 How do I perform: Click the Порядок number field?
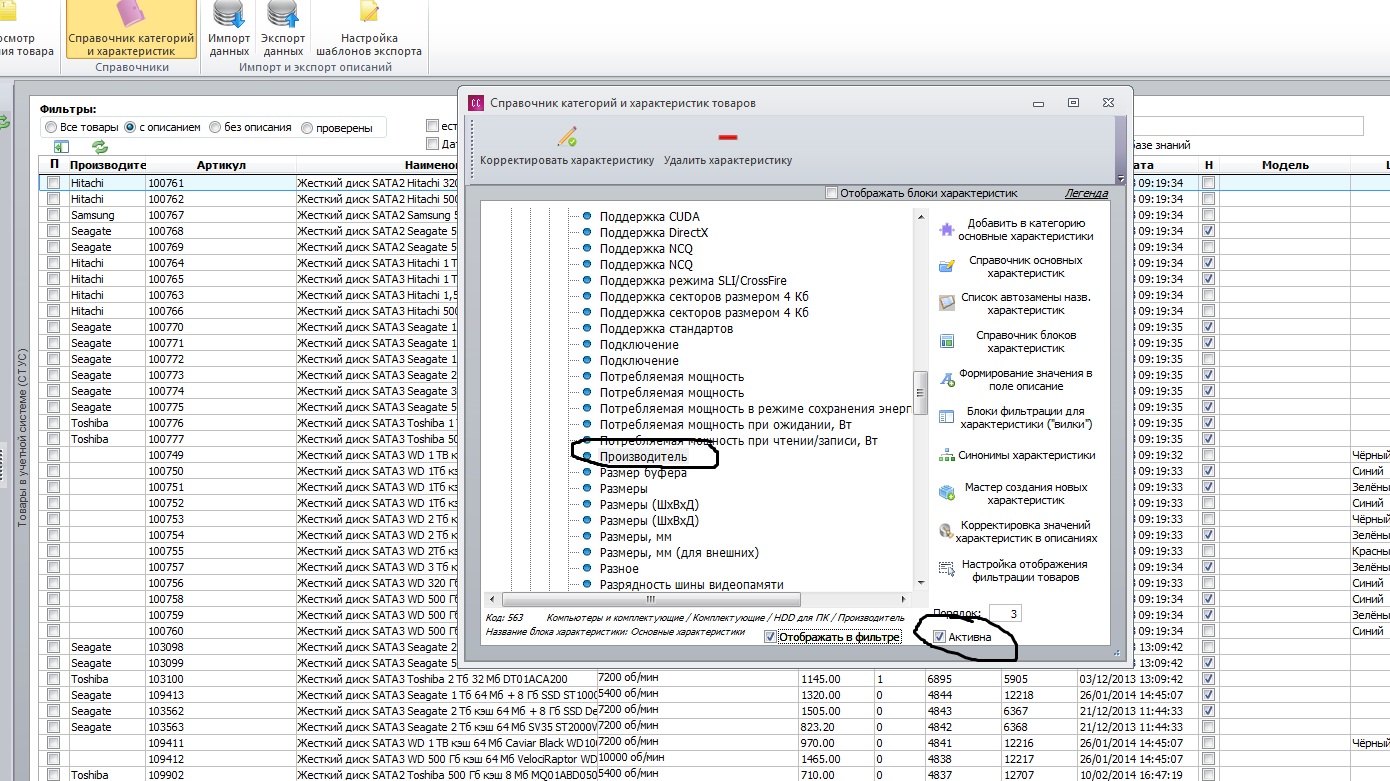pyautogui.click(x=1004, y=613)
